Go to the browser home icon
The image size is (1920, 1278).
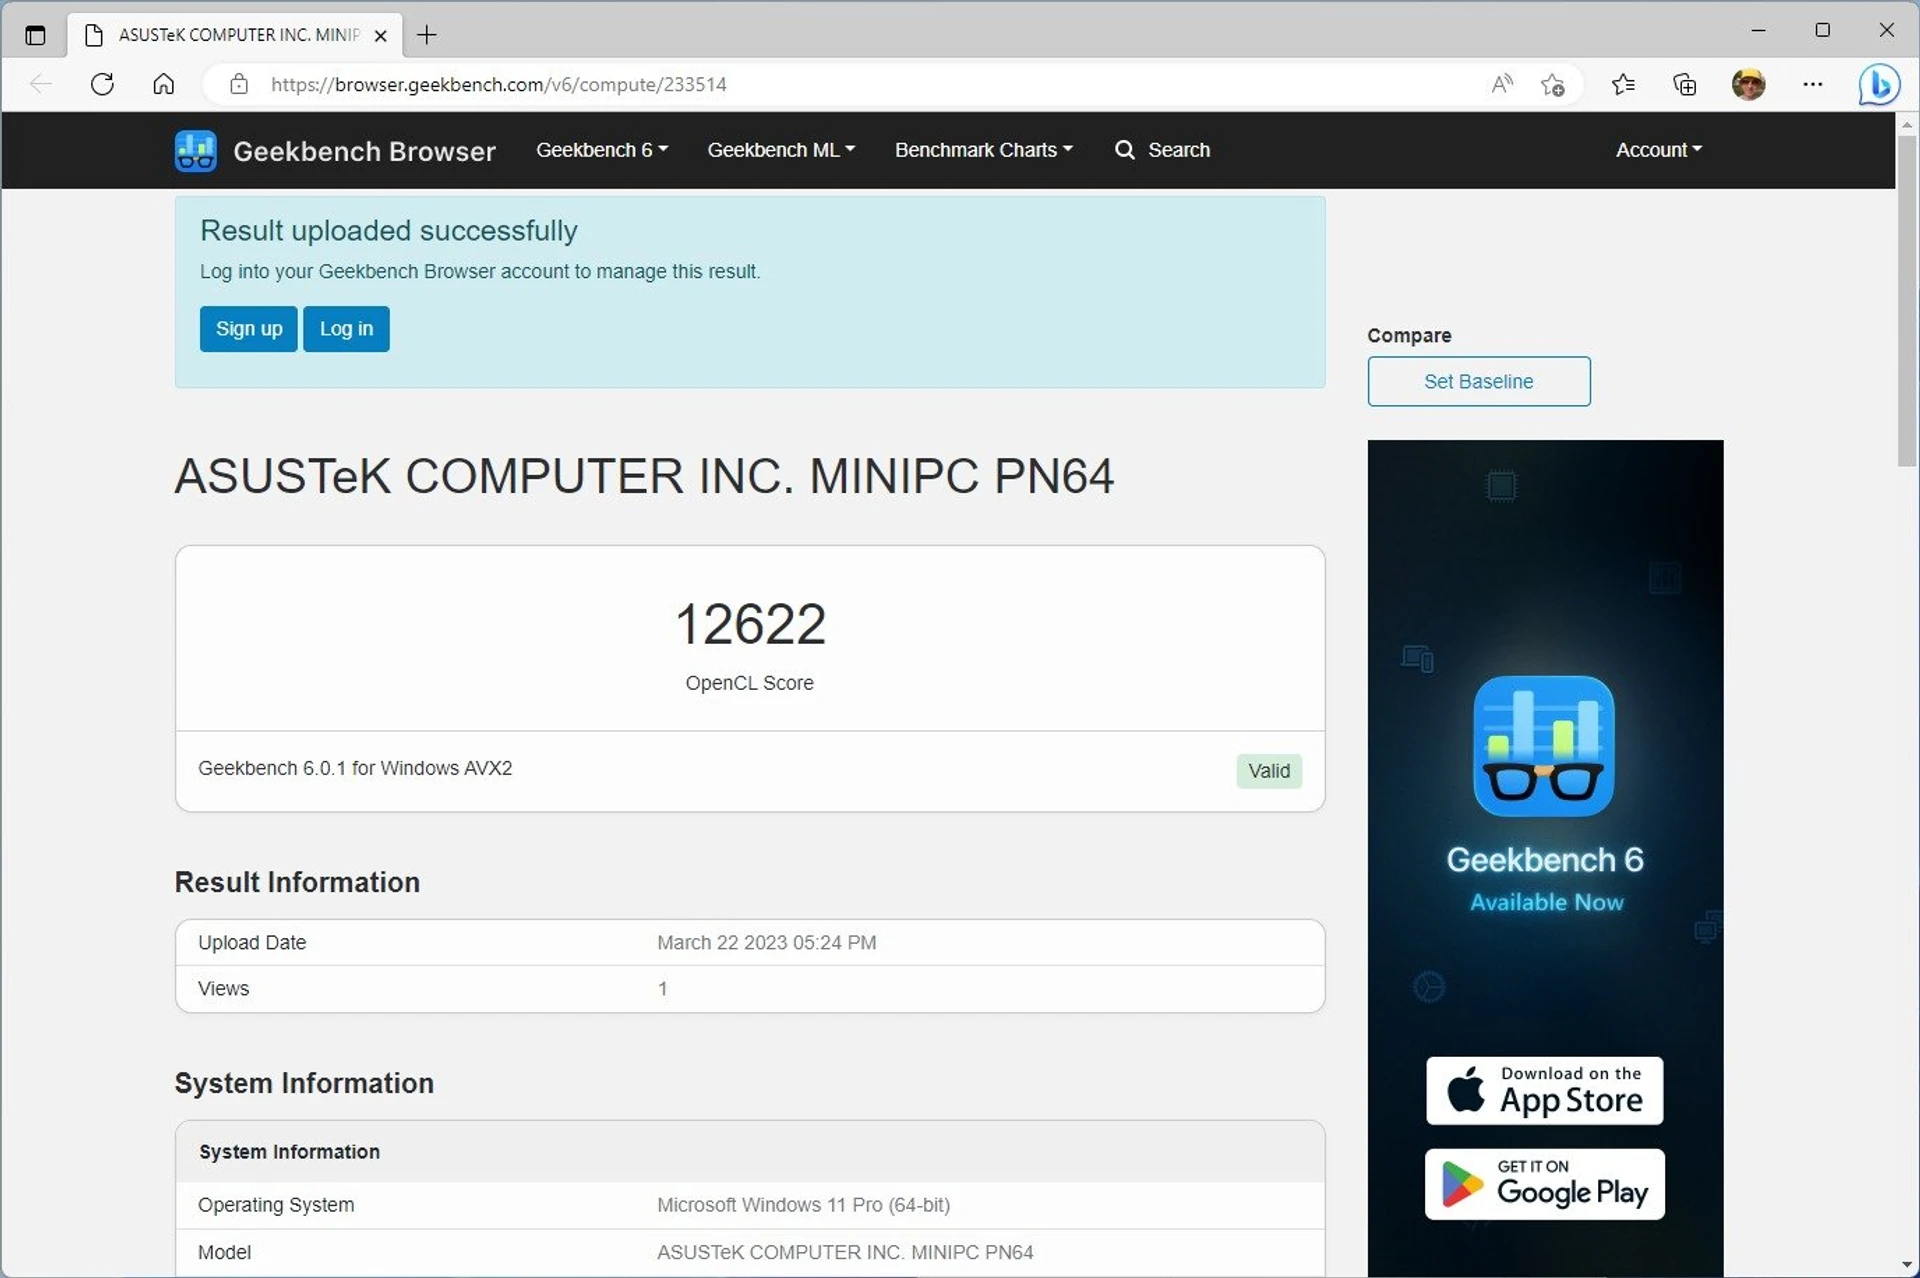point(164,84)
